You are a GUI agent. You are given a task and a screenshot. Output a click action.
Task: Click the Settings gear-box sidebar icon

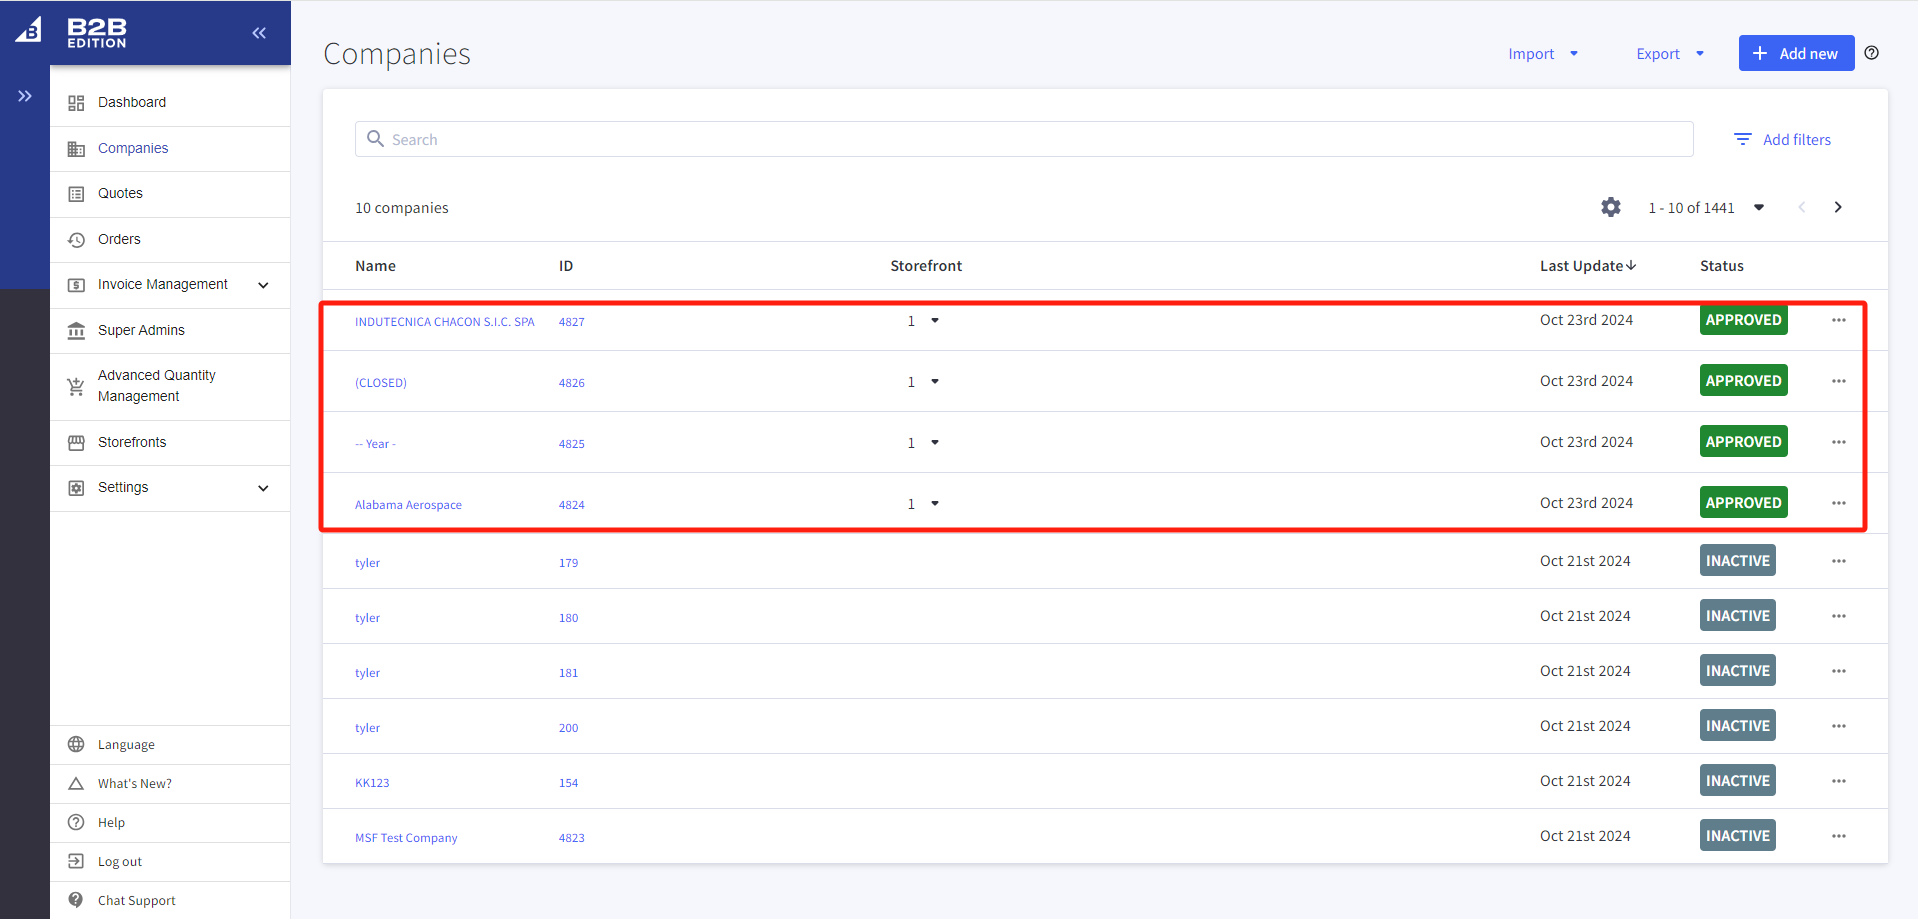click(76, 488)
